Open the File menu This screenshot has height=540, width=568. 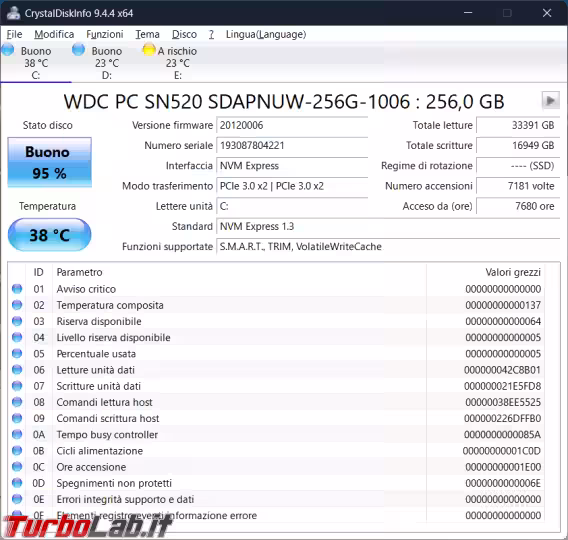coord(14,34)
